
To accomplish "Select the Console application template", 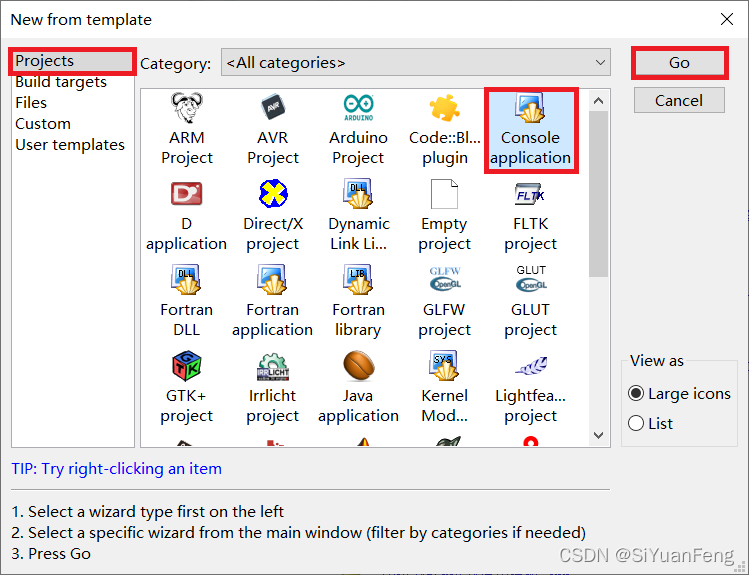I will tap(530, 129).
